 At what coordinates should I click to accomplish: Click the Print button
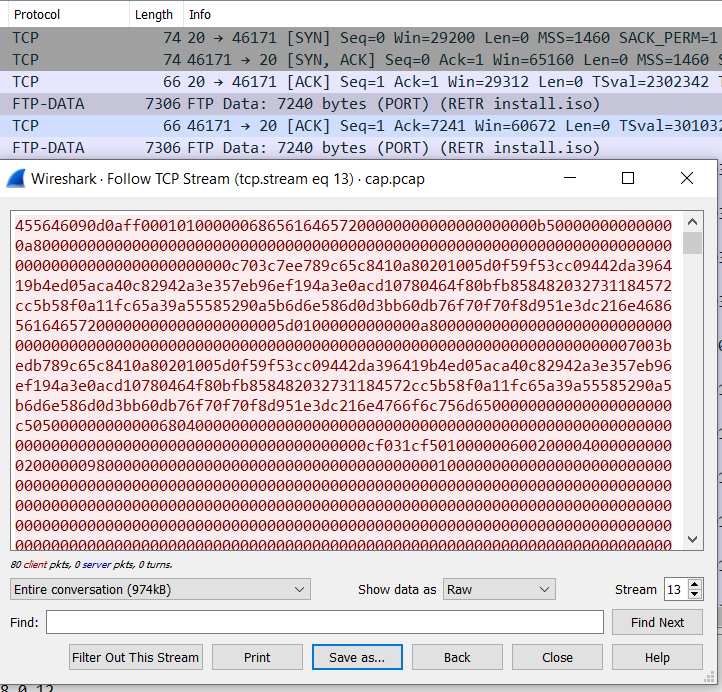pos(257,657)
